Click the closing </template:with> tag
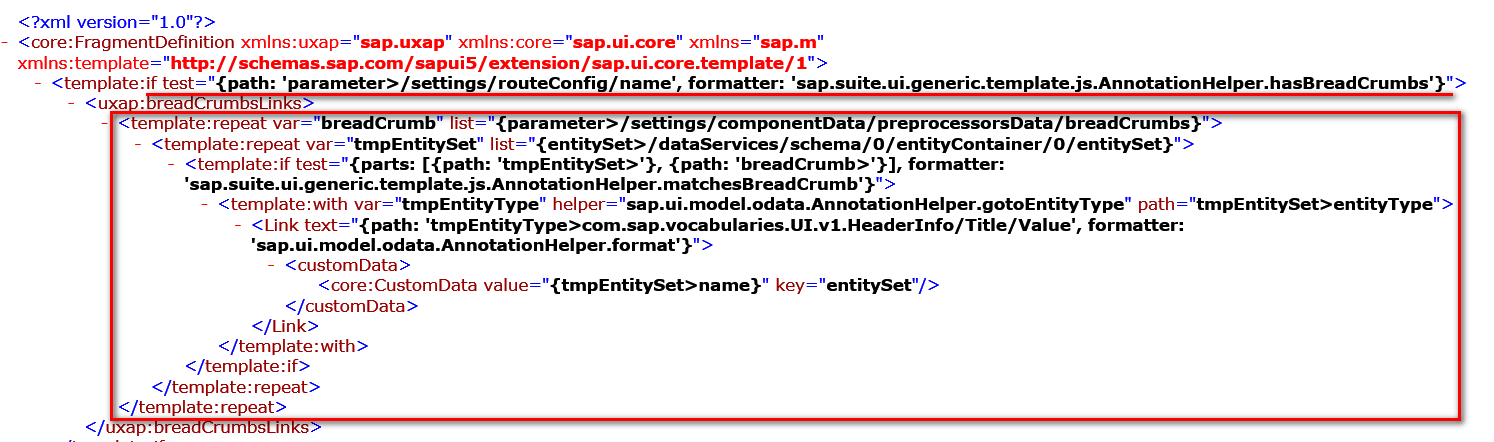Image resolution: width=1494 pixels, height=442 pixels. [294, 346]
